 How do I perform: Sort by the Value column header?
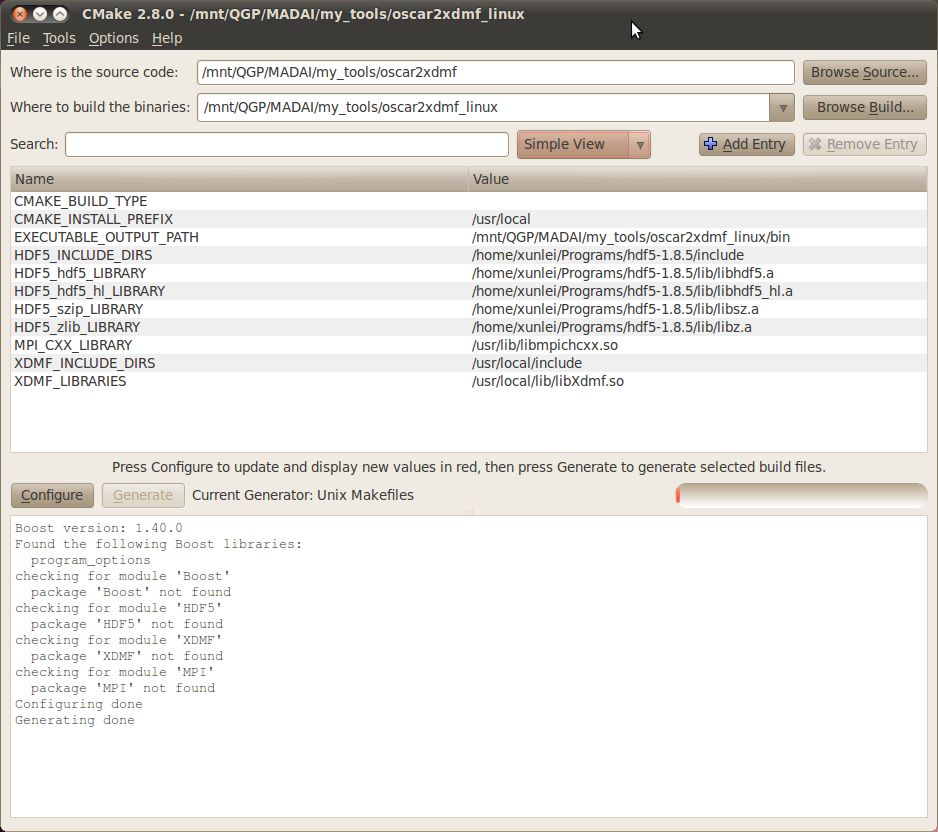click(698, 179)
